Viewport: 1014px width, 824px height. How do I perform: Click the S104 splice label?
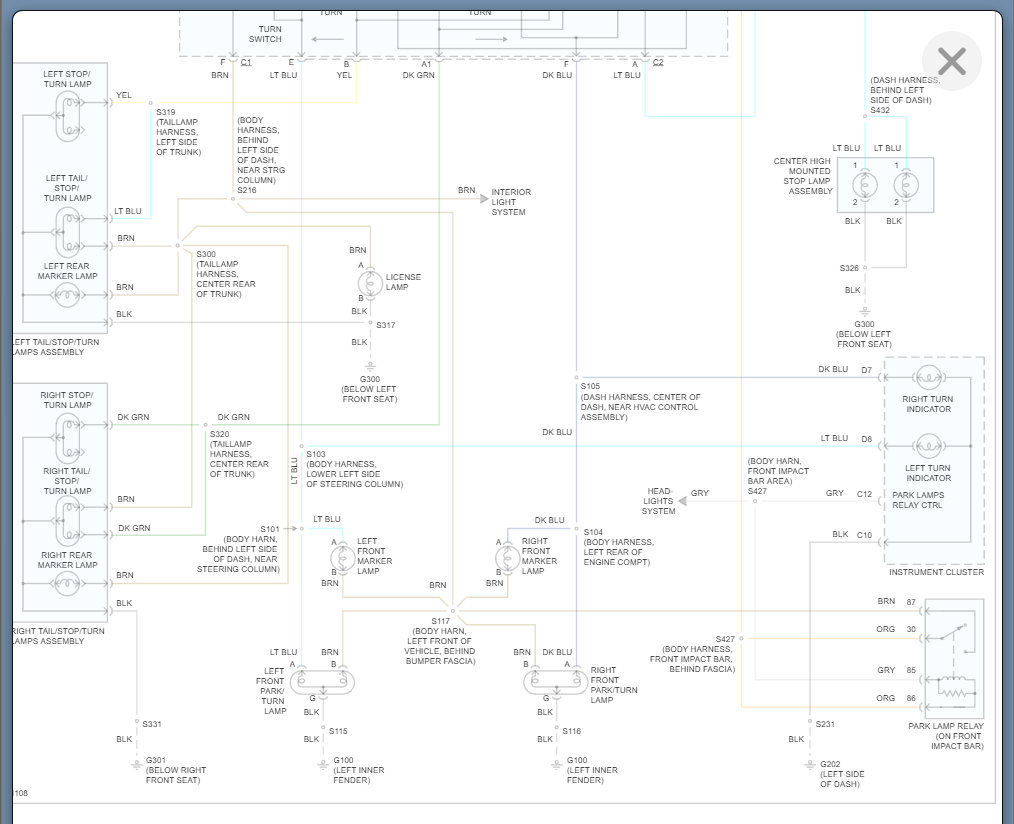point(593,532)
